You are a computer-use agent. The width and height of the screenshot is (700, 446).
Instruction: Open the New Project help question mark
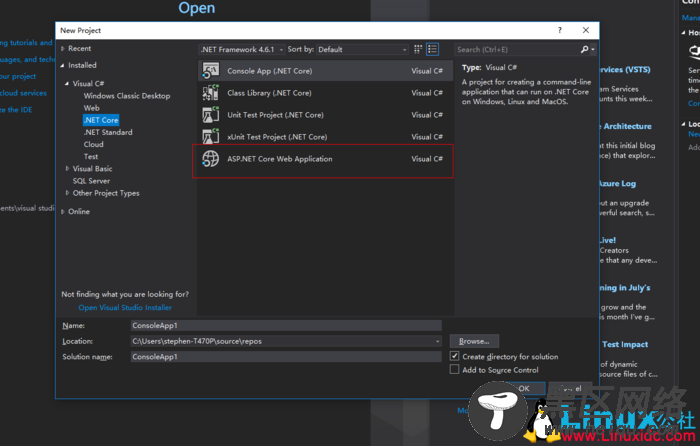[559, 30]
